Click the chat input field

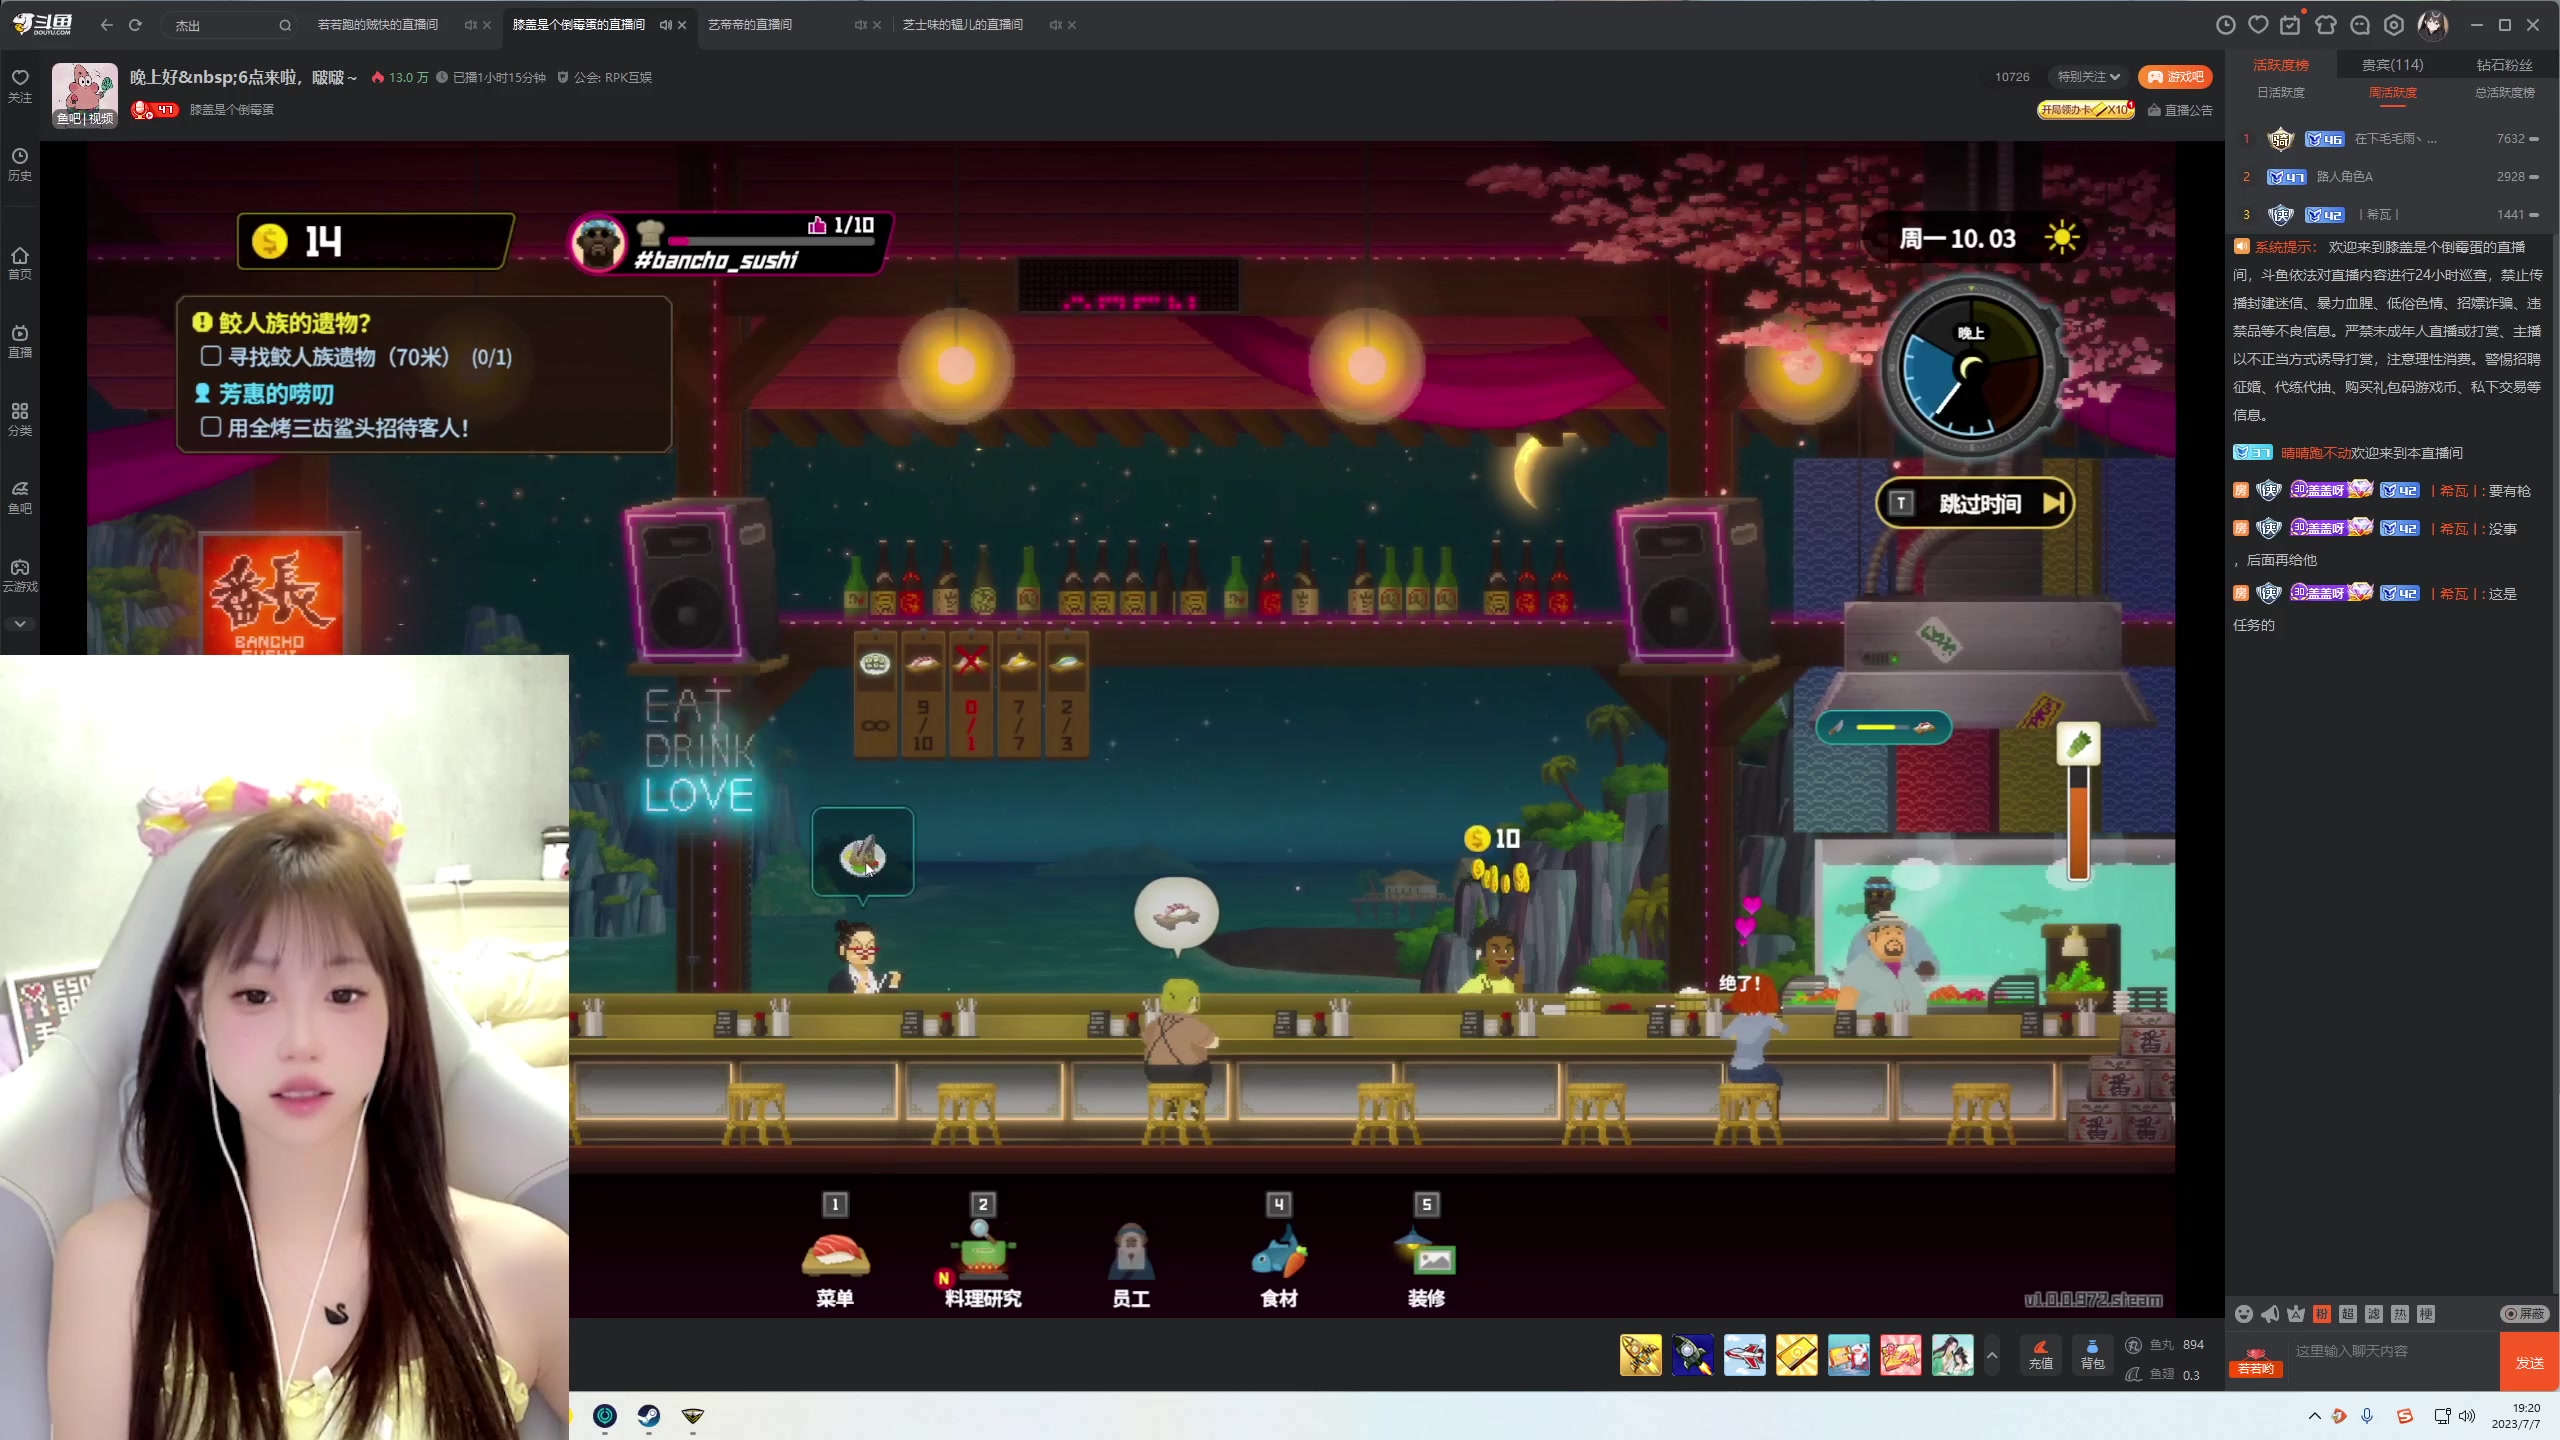[2395, 1351]
